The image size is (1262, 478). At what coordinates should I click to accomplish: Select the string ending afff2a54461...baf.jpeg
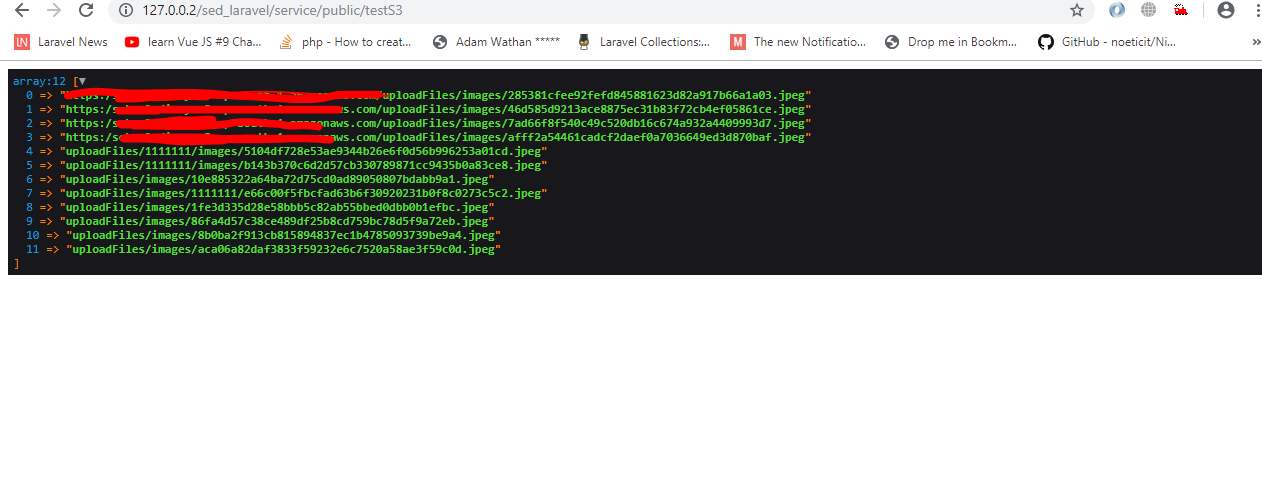point(433,137)
